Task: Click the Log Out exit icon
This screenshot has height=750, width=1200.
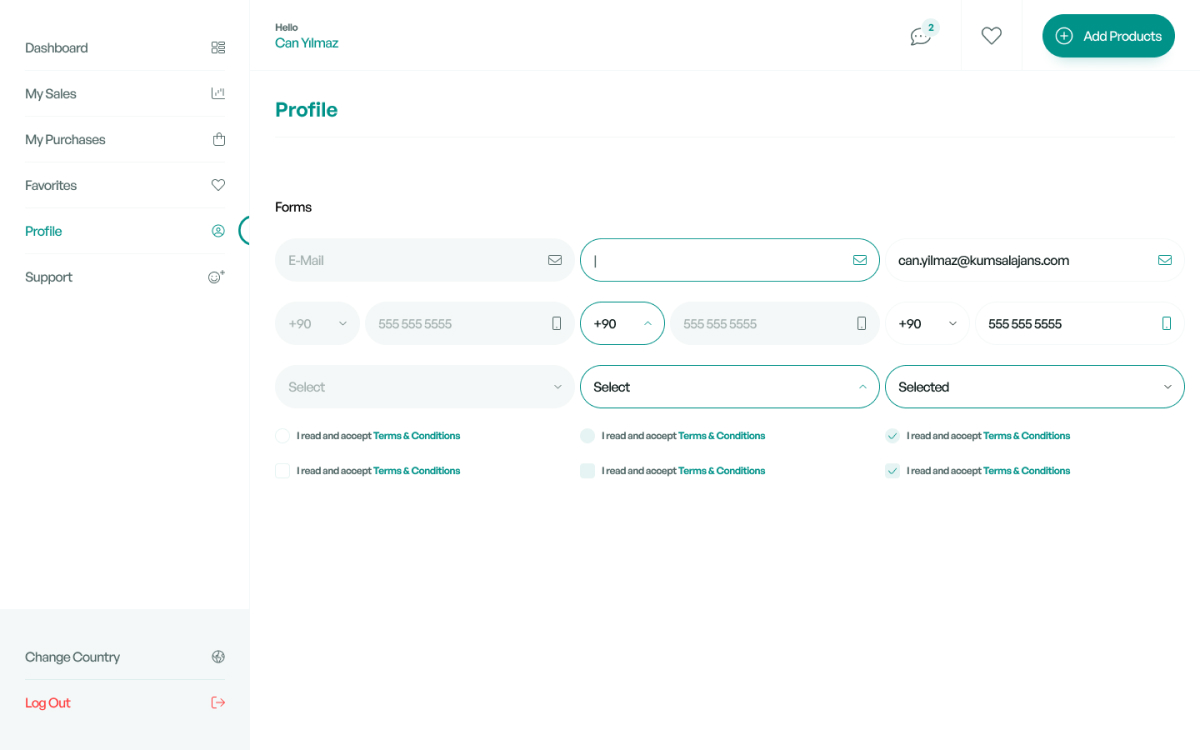Action: tap(218, 703)
